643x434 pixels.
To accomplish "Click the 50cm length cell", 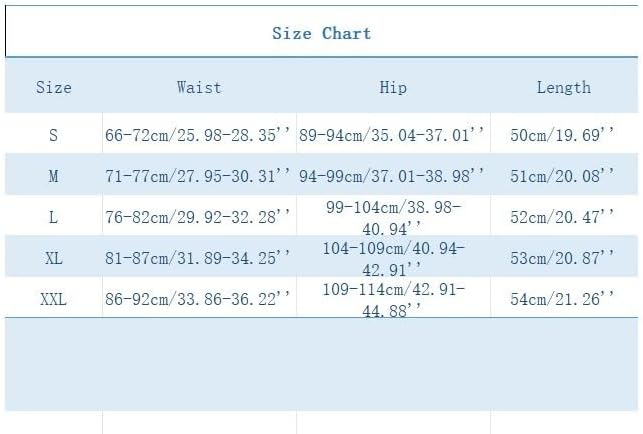I will (x=563, y=134).
